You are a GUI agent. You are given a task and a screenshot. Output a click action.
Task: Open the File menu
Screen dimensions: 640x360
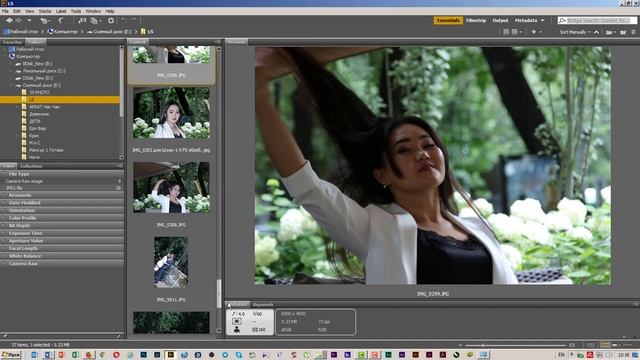click(x=5, y=11)
